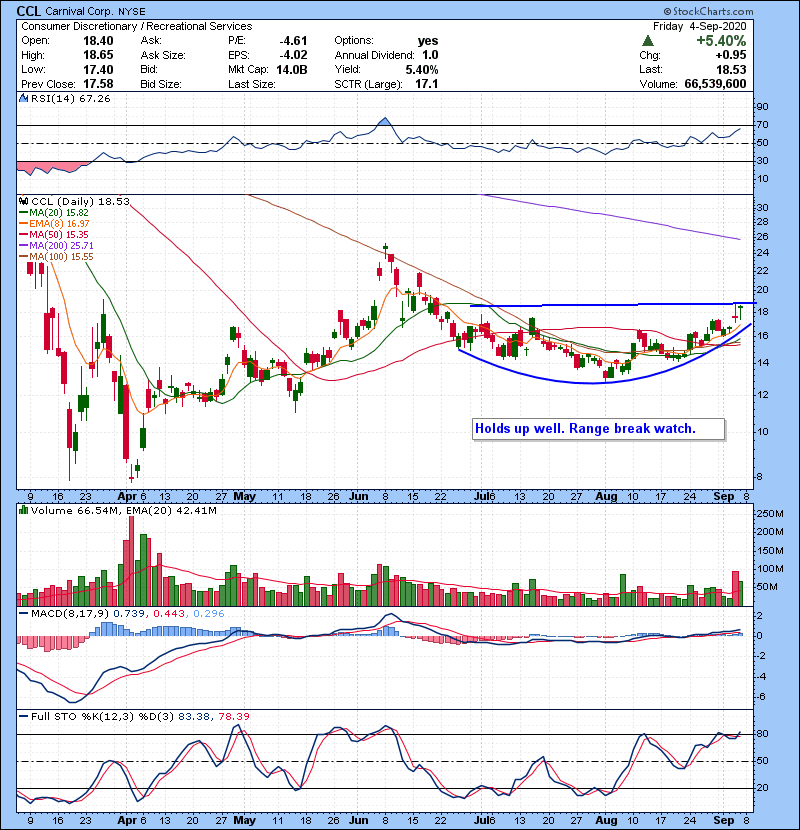Click the Prev Close value 17.58

point(98,84)
